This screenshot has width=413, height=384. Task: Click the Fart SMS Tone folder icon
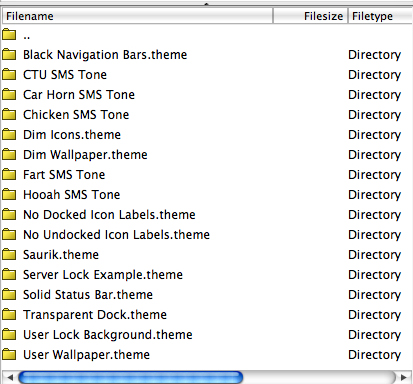[x=9, y=174]
